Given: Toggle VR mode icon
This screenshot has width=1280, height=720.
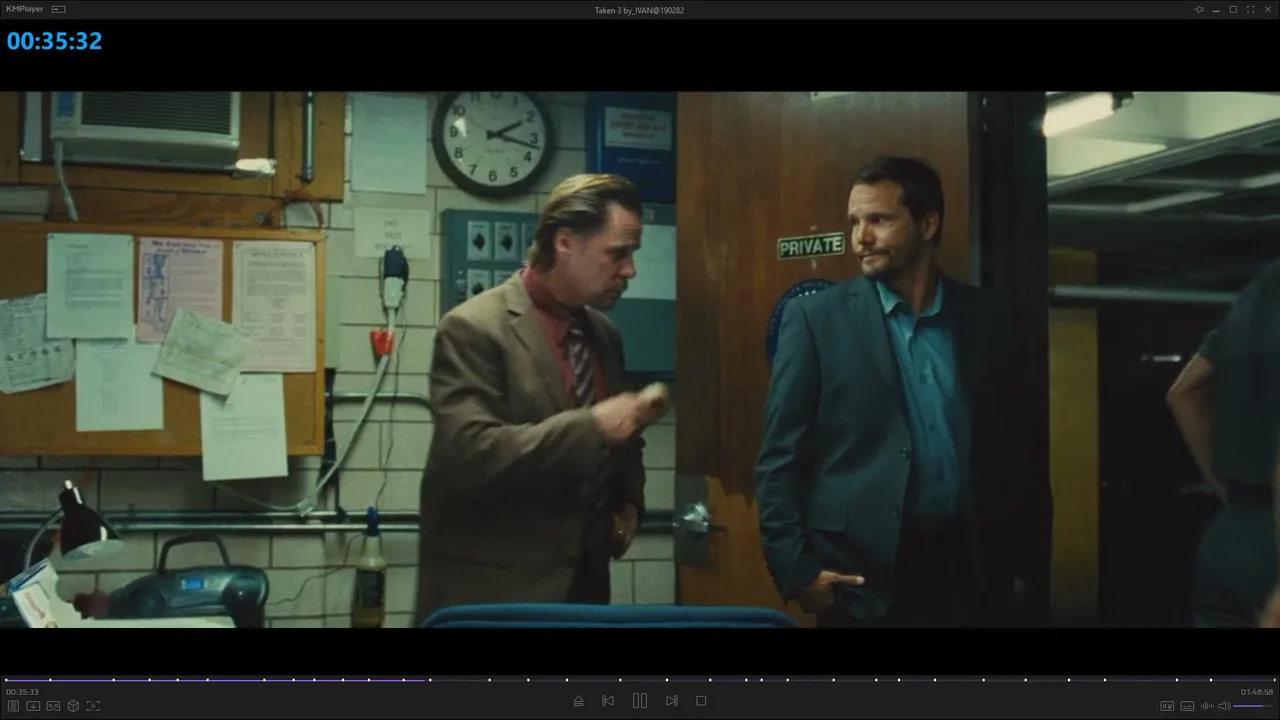Looking at the screenshot, I should pos(53,706).
